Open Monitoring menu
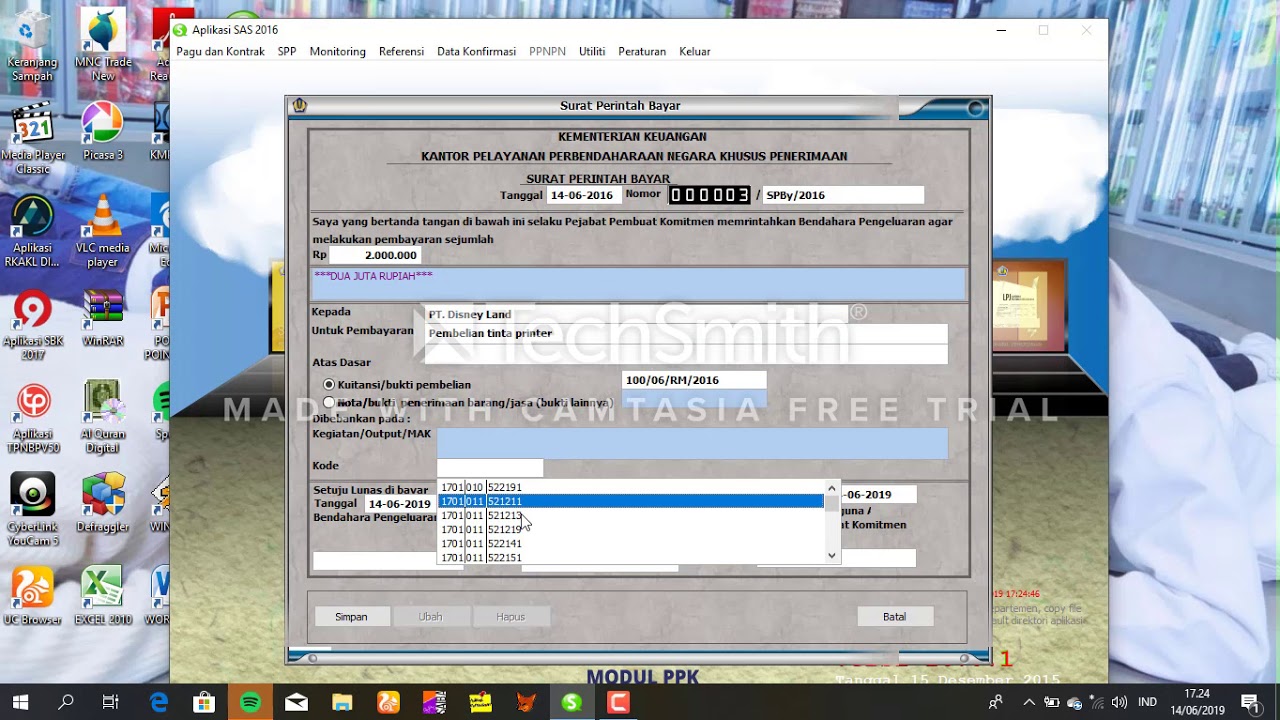This screenshot has width=1280, height=720. (337, 52)
